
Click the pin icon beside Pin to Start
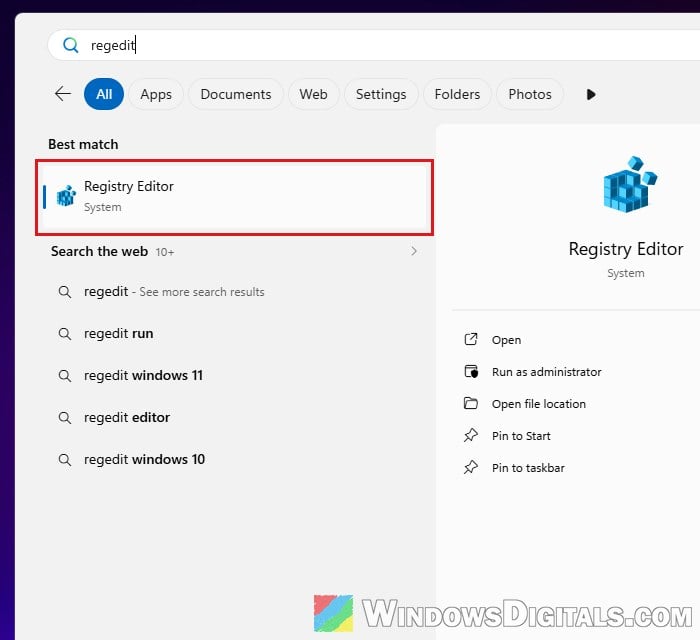click(x=471, y=435)
